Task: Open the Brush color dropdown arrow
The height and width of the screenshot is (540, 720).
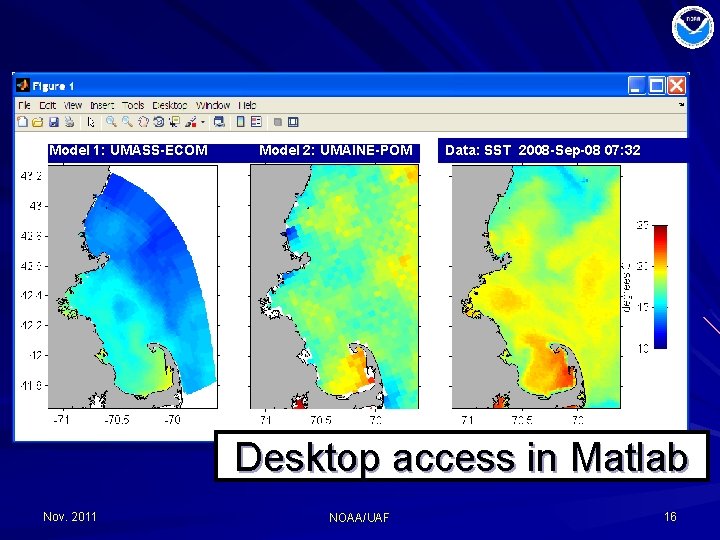Action: click(x=203, y=122)
